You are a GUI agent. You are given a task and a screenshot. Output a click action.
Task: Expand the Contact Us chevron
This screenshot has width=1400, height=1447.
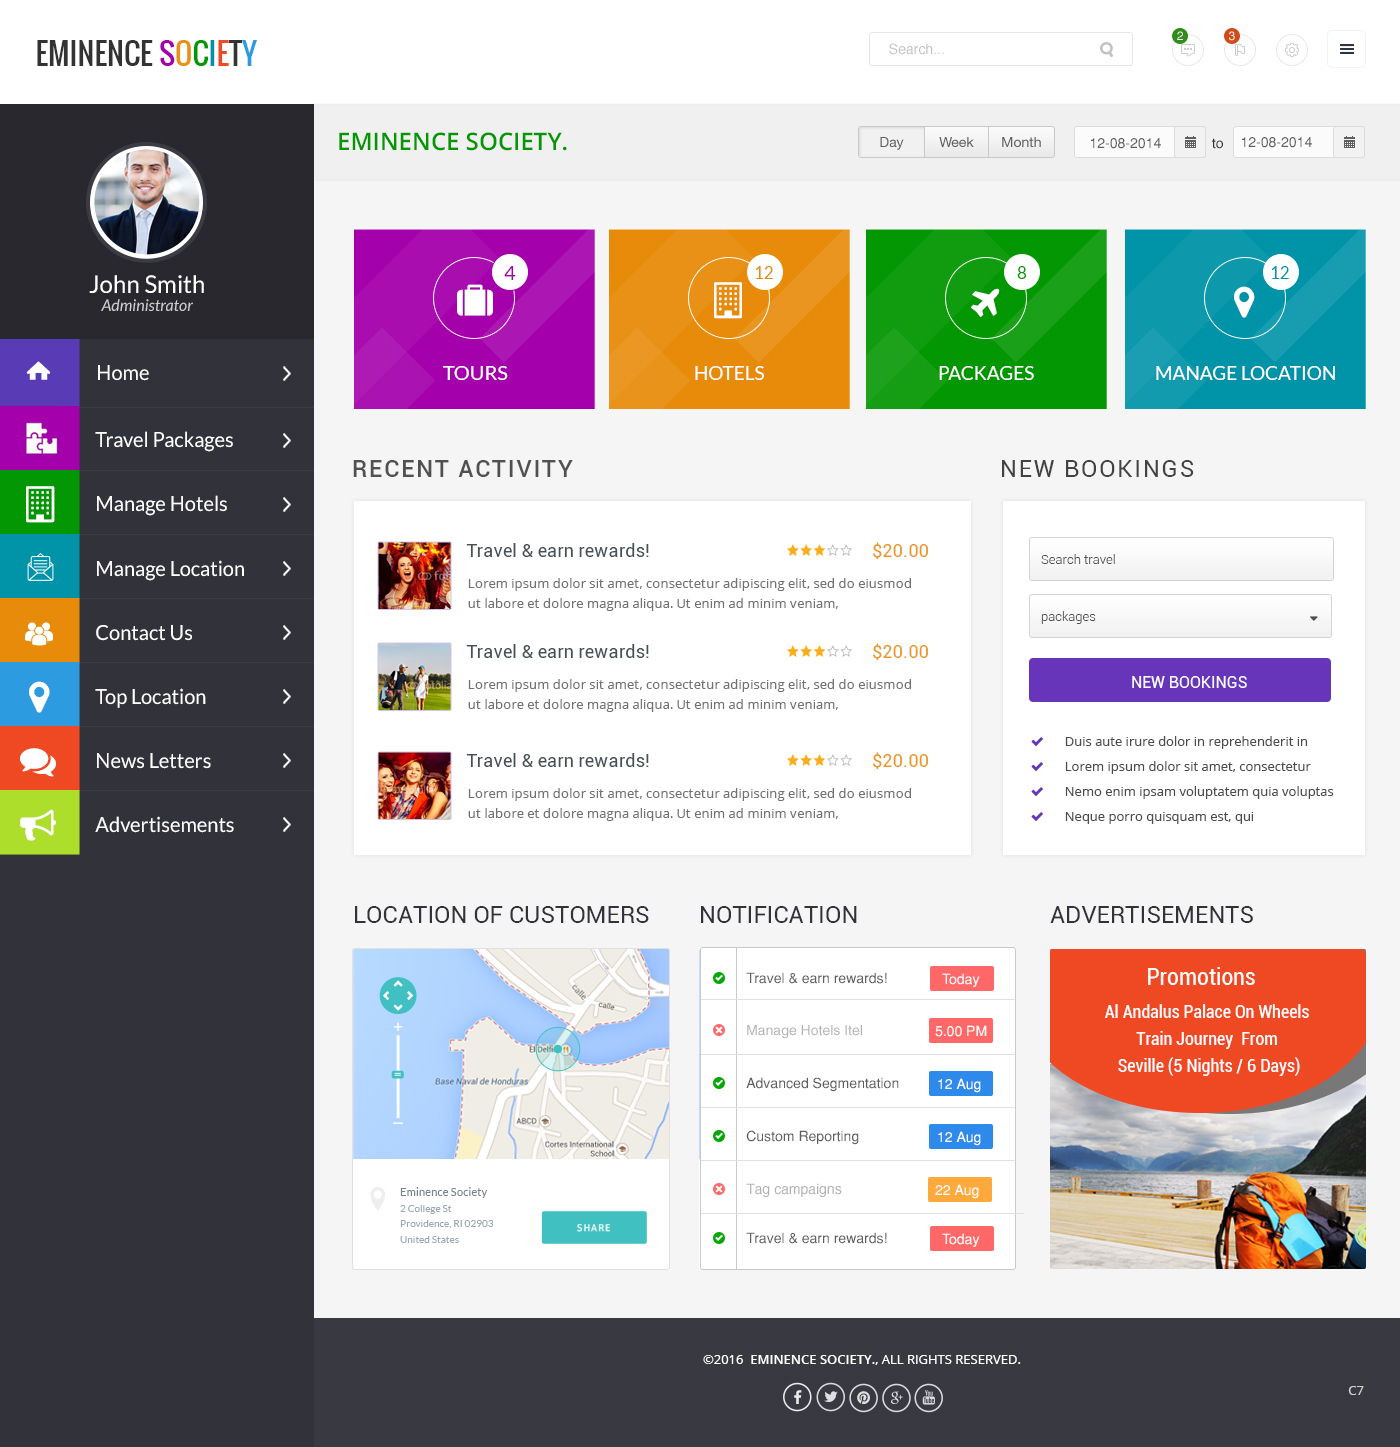(287, 632)
